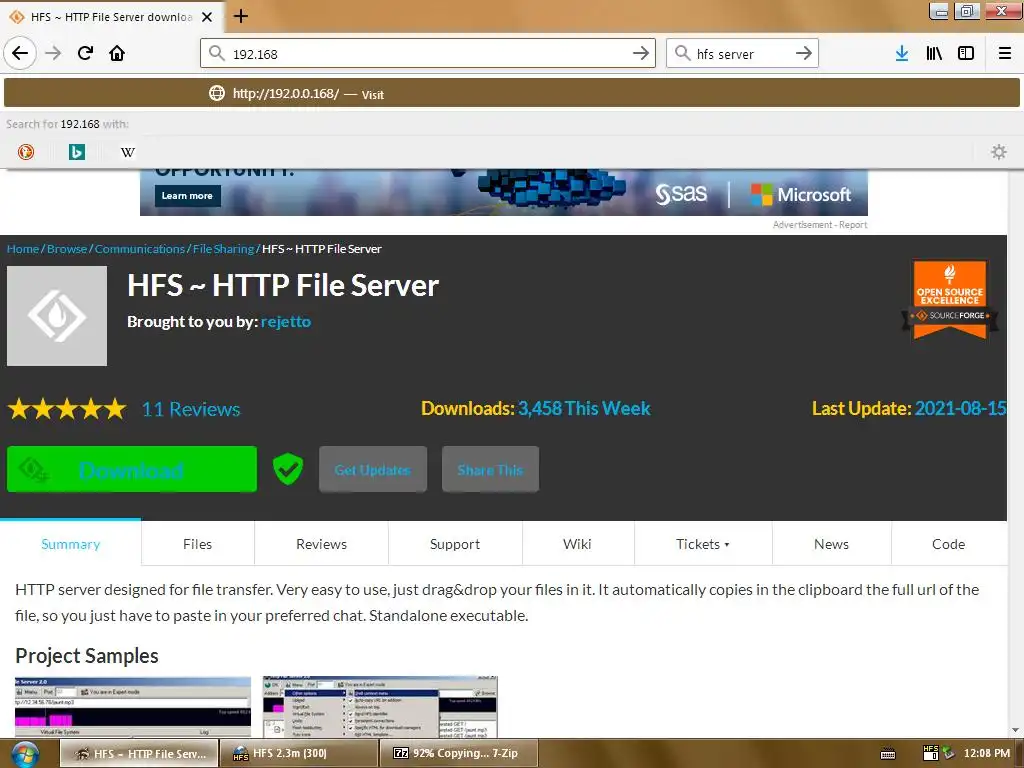
Task: Open the Wiki tab
Action: pyautogui.click(x=577, y=543)
